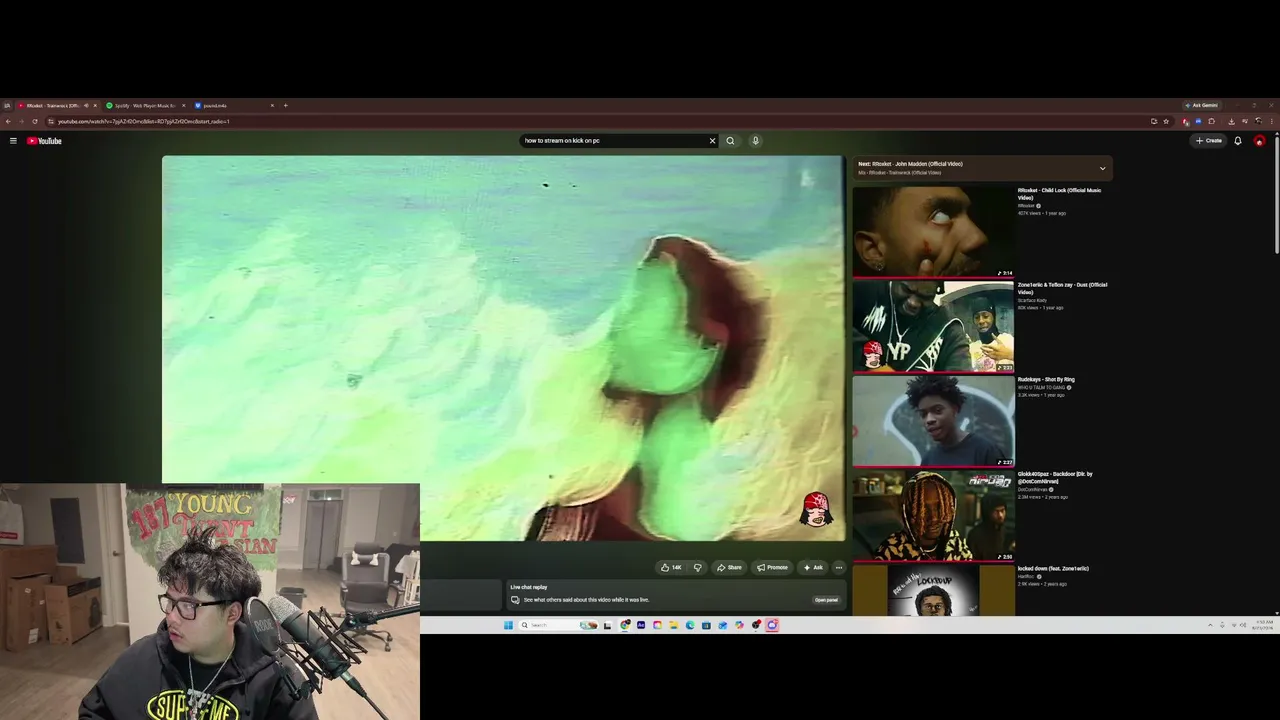The height and width of the screenshot is (720, 1280).
Task: Reload the YouTube page
Action: (x=35, y=122)
